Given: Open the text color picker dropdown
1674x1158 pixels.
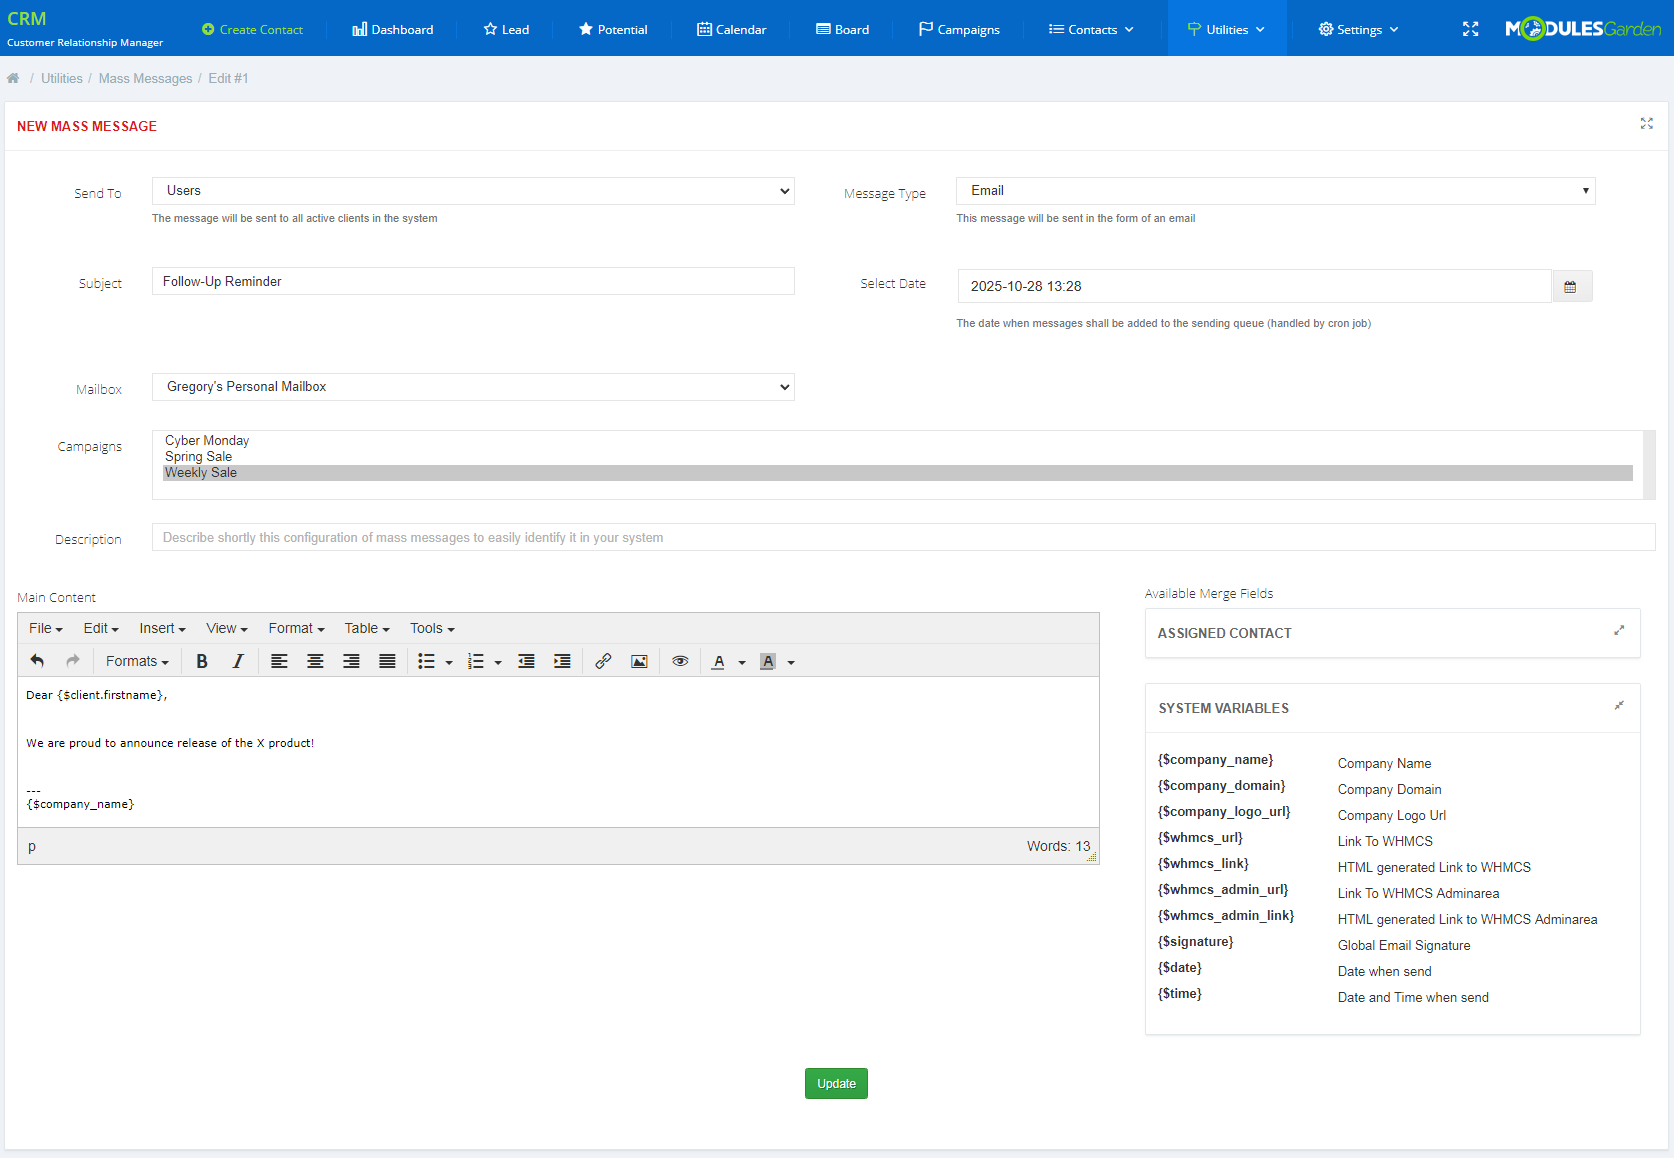Looking at the screenshot, I should [x=742, y=661].
